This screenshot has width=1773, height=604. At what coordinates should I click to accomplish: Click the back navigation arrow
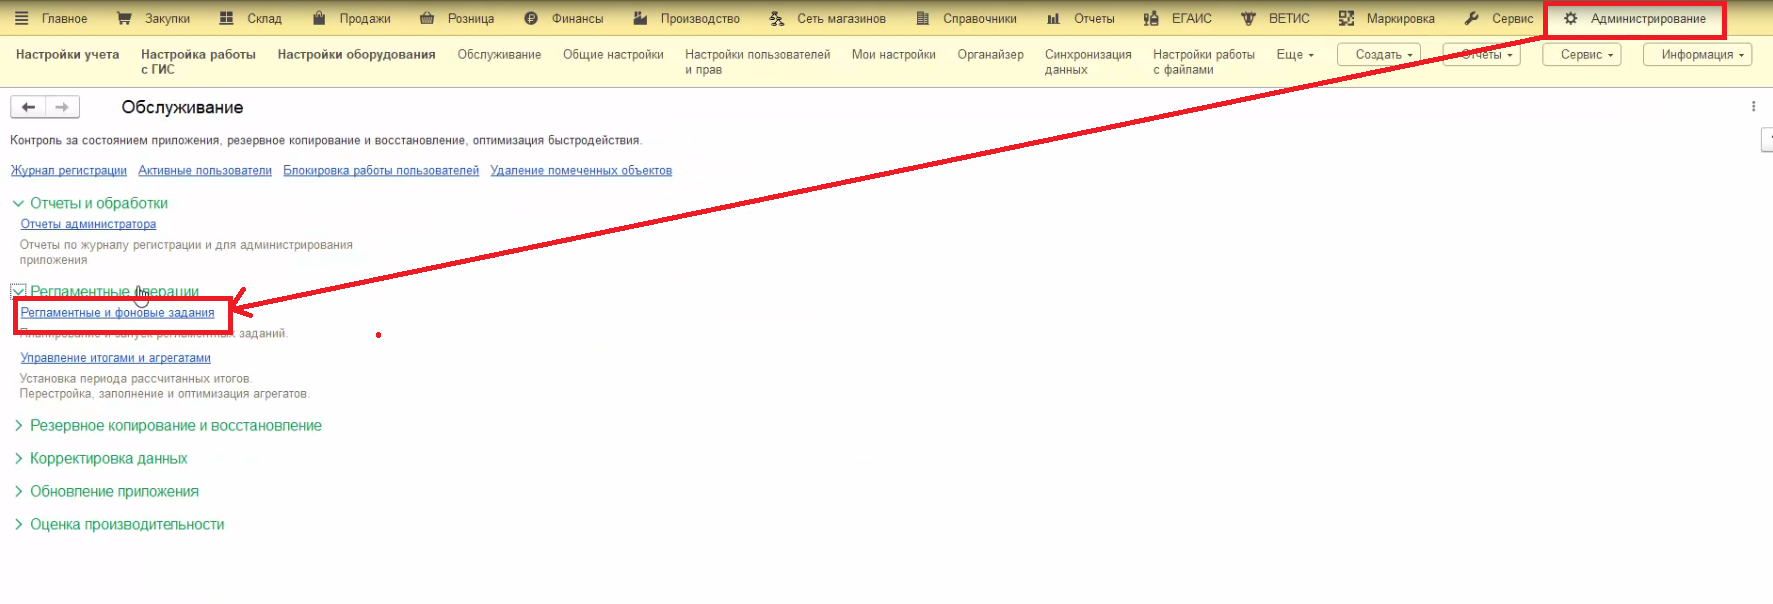(x=28, y=107)
